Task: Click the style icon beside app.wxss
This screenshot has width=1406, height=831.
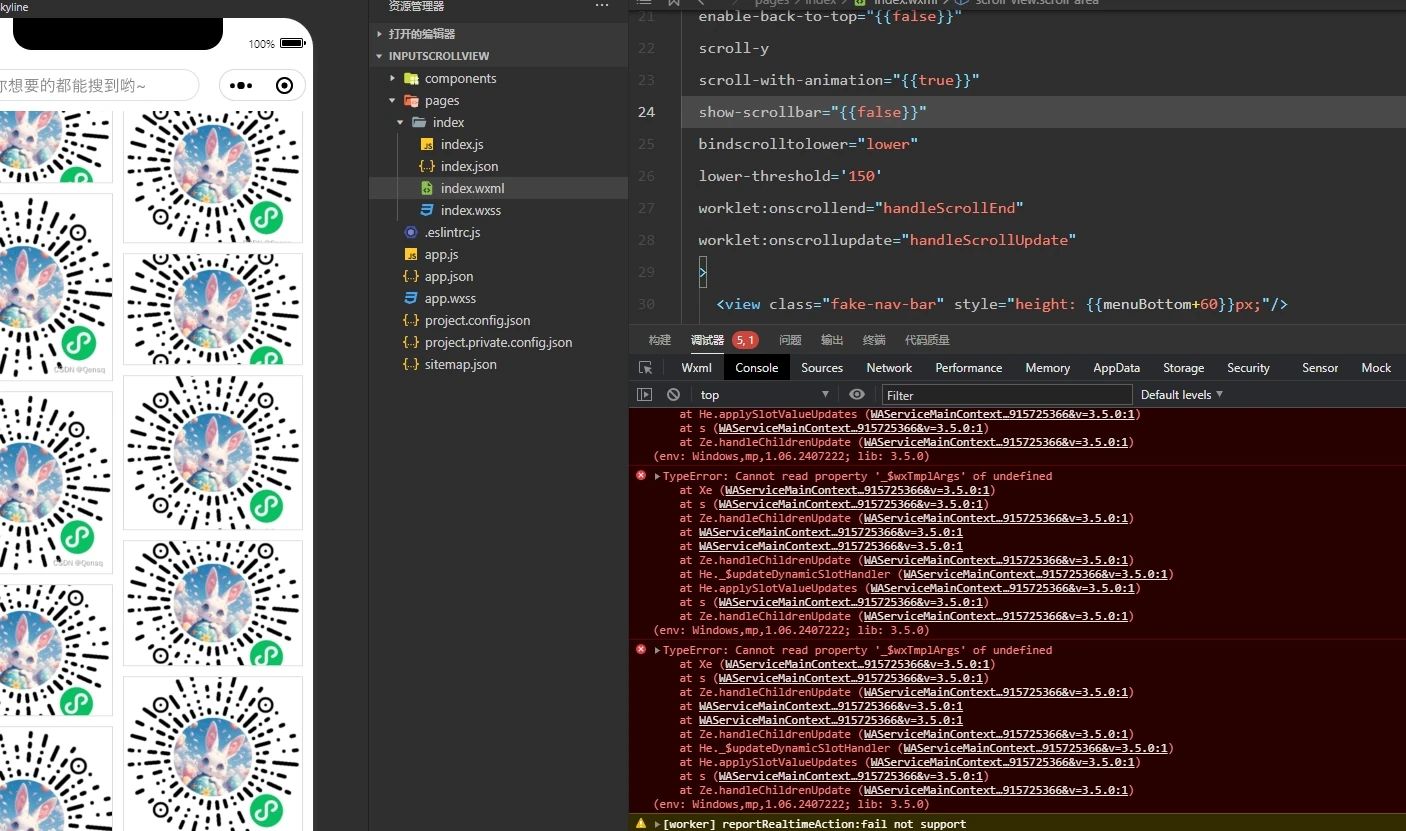Action: point(411,299)
